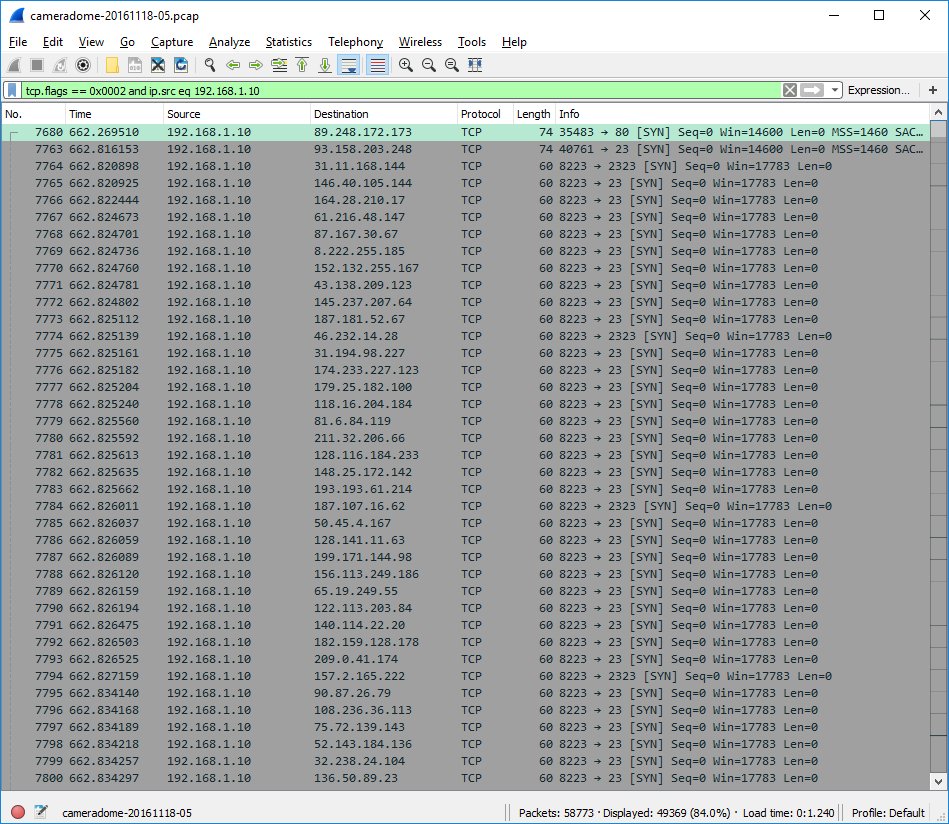Click the Open capture file folder icon

112,65
